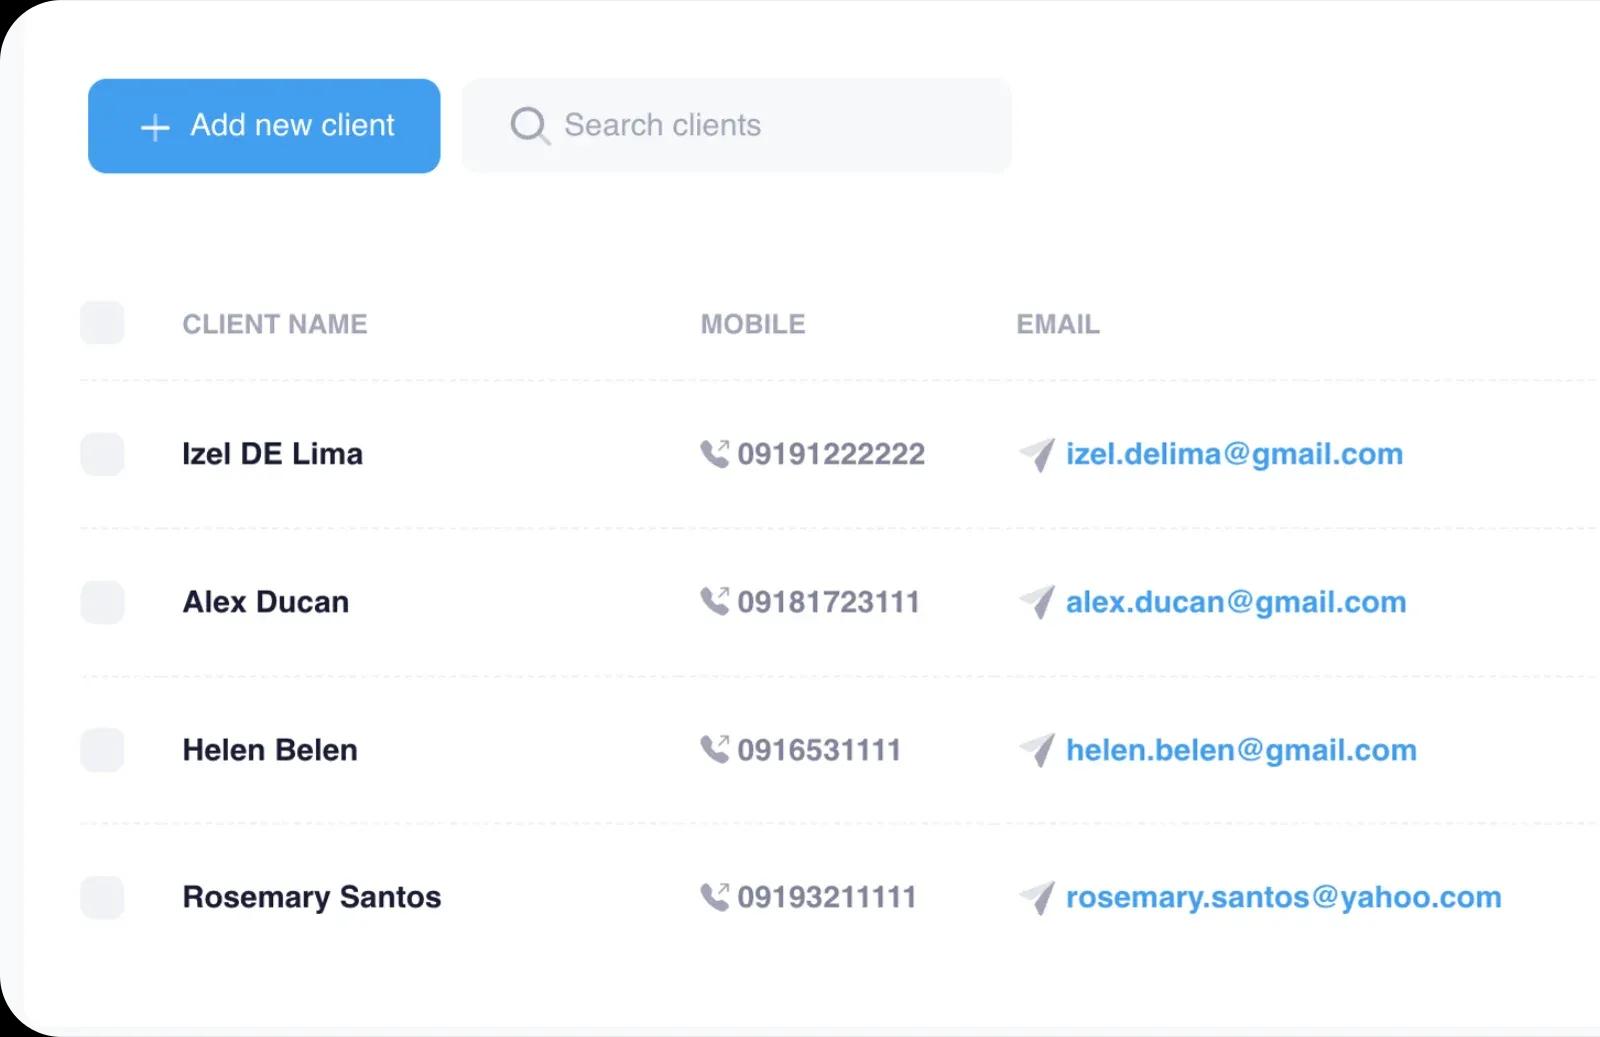Viewport: 1600px width, 1037px height.
Task: Click the phone icon for Helen Belen
Action: tap(716, 749)
